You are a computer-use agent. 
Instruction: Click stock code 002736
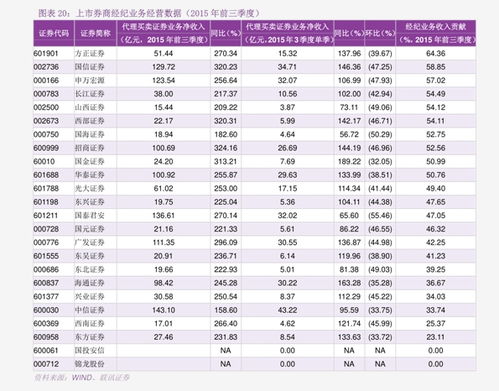point(46,67)
